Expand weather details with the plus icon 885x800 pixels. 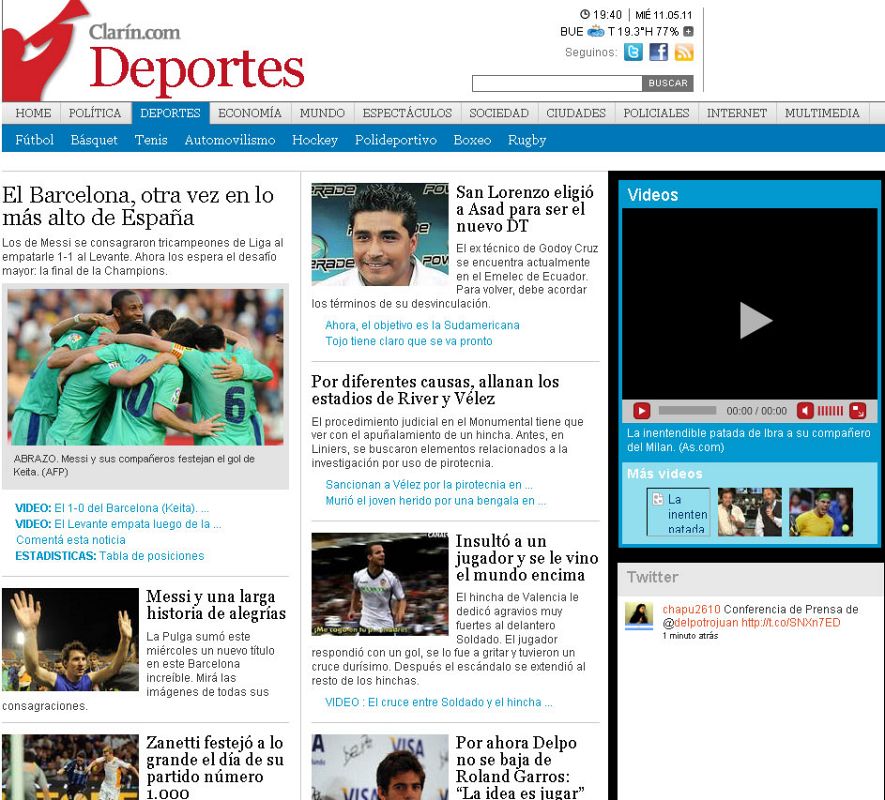(x=688, y=31)
